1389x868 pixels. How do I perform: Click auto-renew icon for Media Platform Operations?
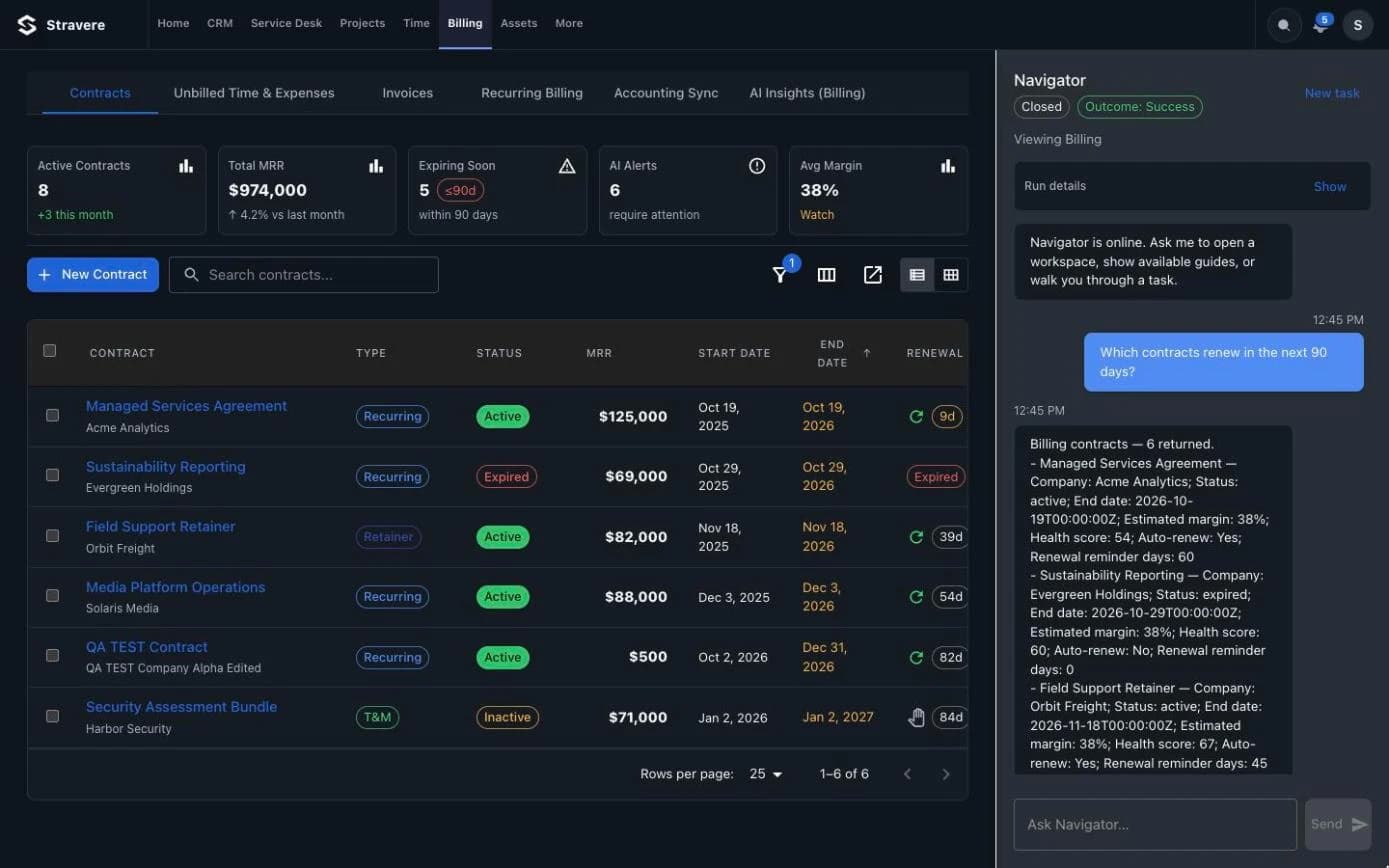tap(916, 597)
